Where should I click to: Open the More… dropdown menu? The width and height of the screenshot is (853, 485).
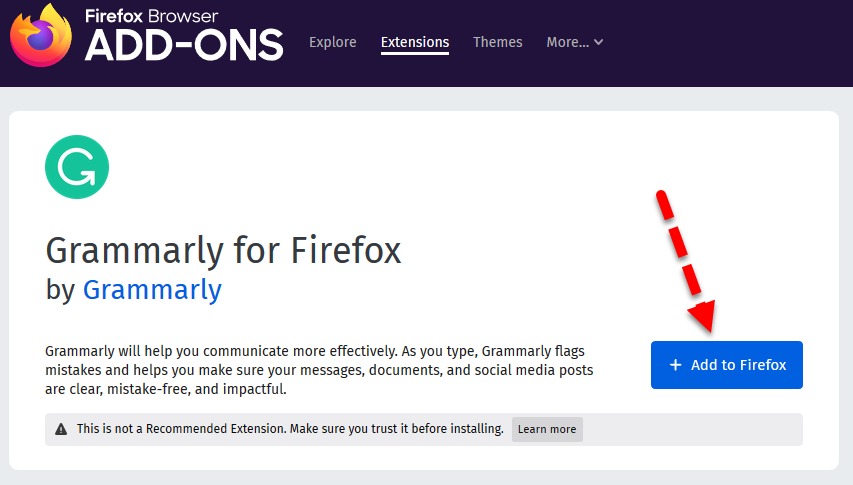pos(574,42)
